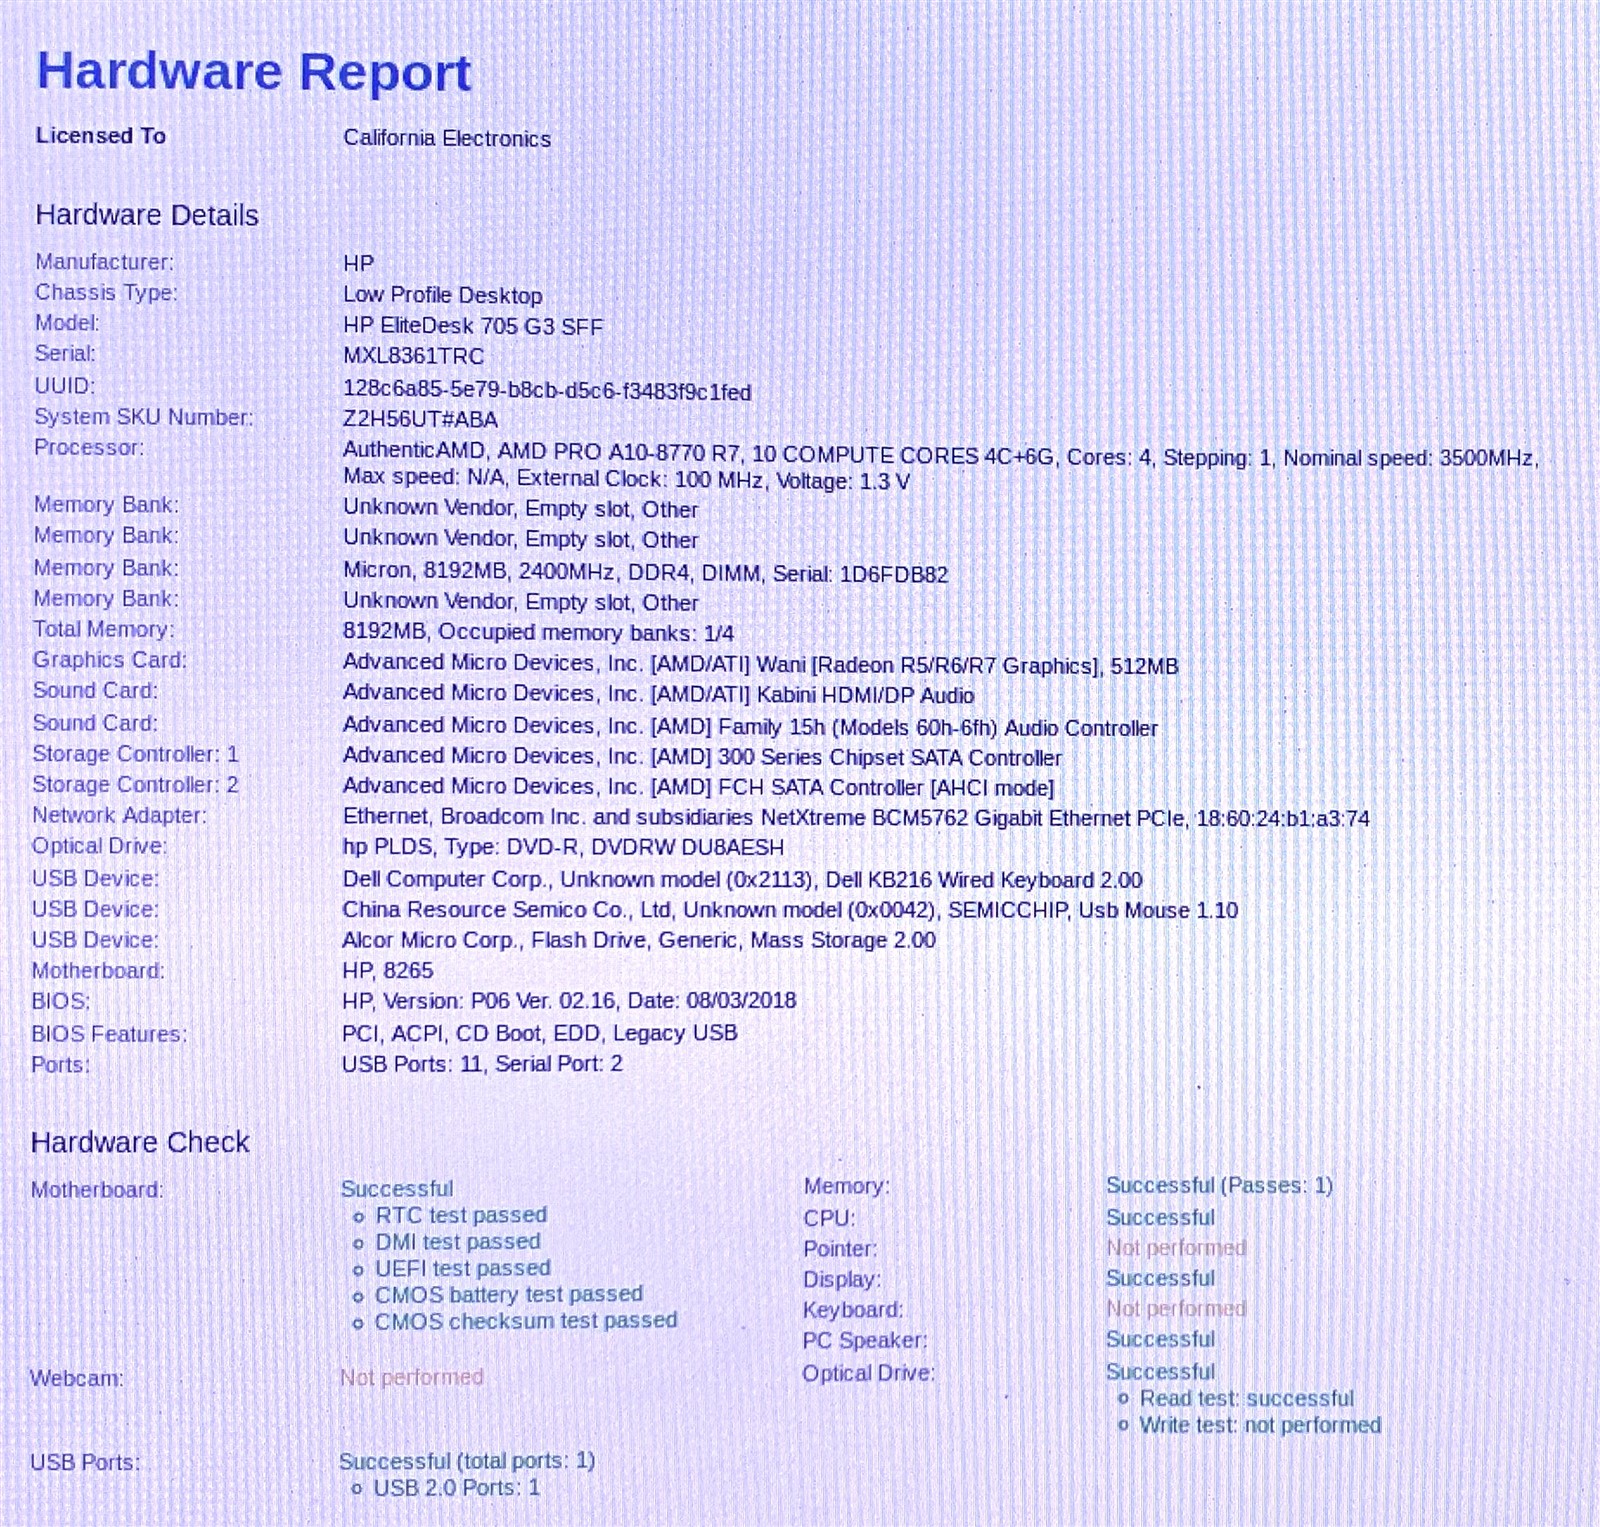Screen dimensions: 1600x1527
Task: Click the Hardware Report title
Action: pos(254,73)
